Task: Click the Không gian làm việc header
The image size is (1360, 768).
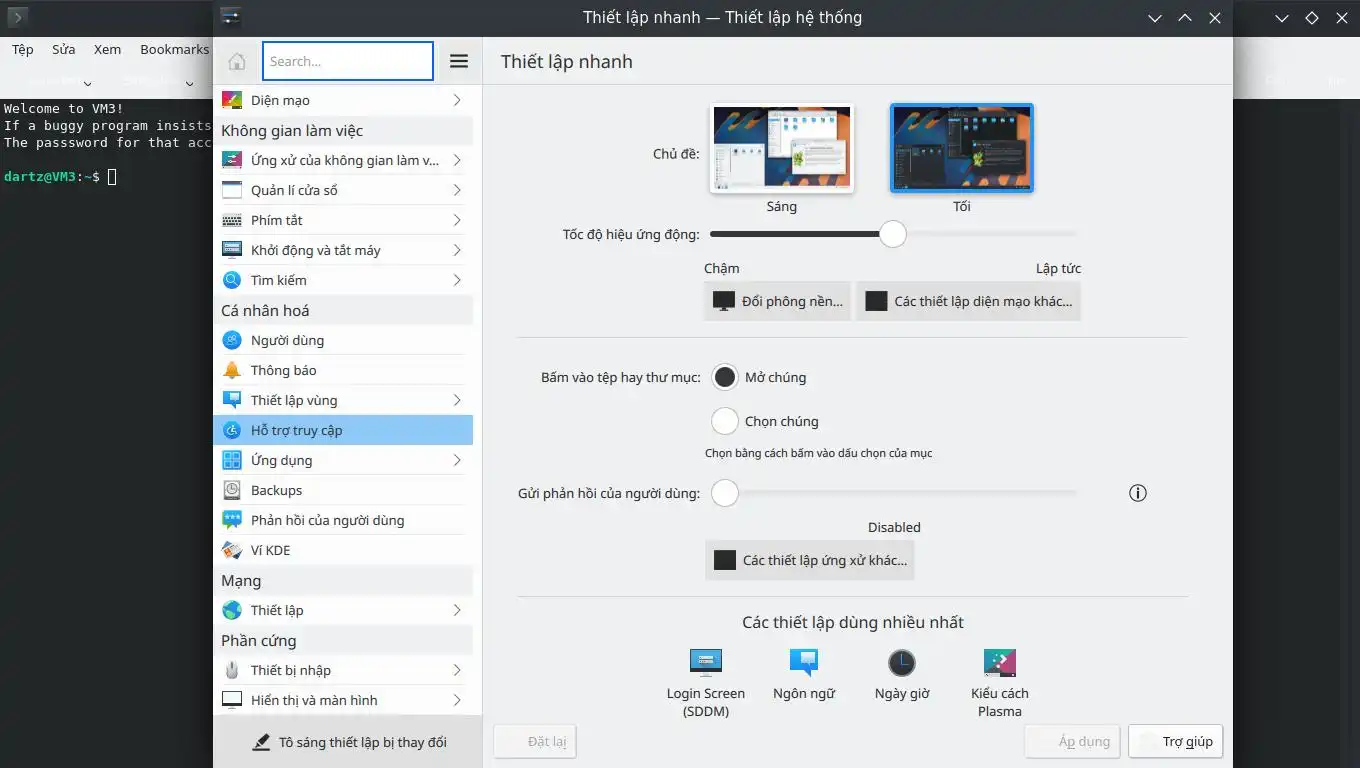Action: tap(292, 131)
